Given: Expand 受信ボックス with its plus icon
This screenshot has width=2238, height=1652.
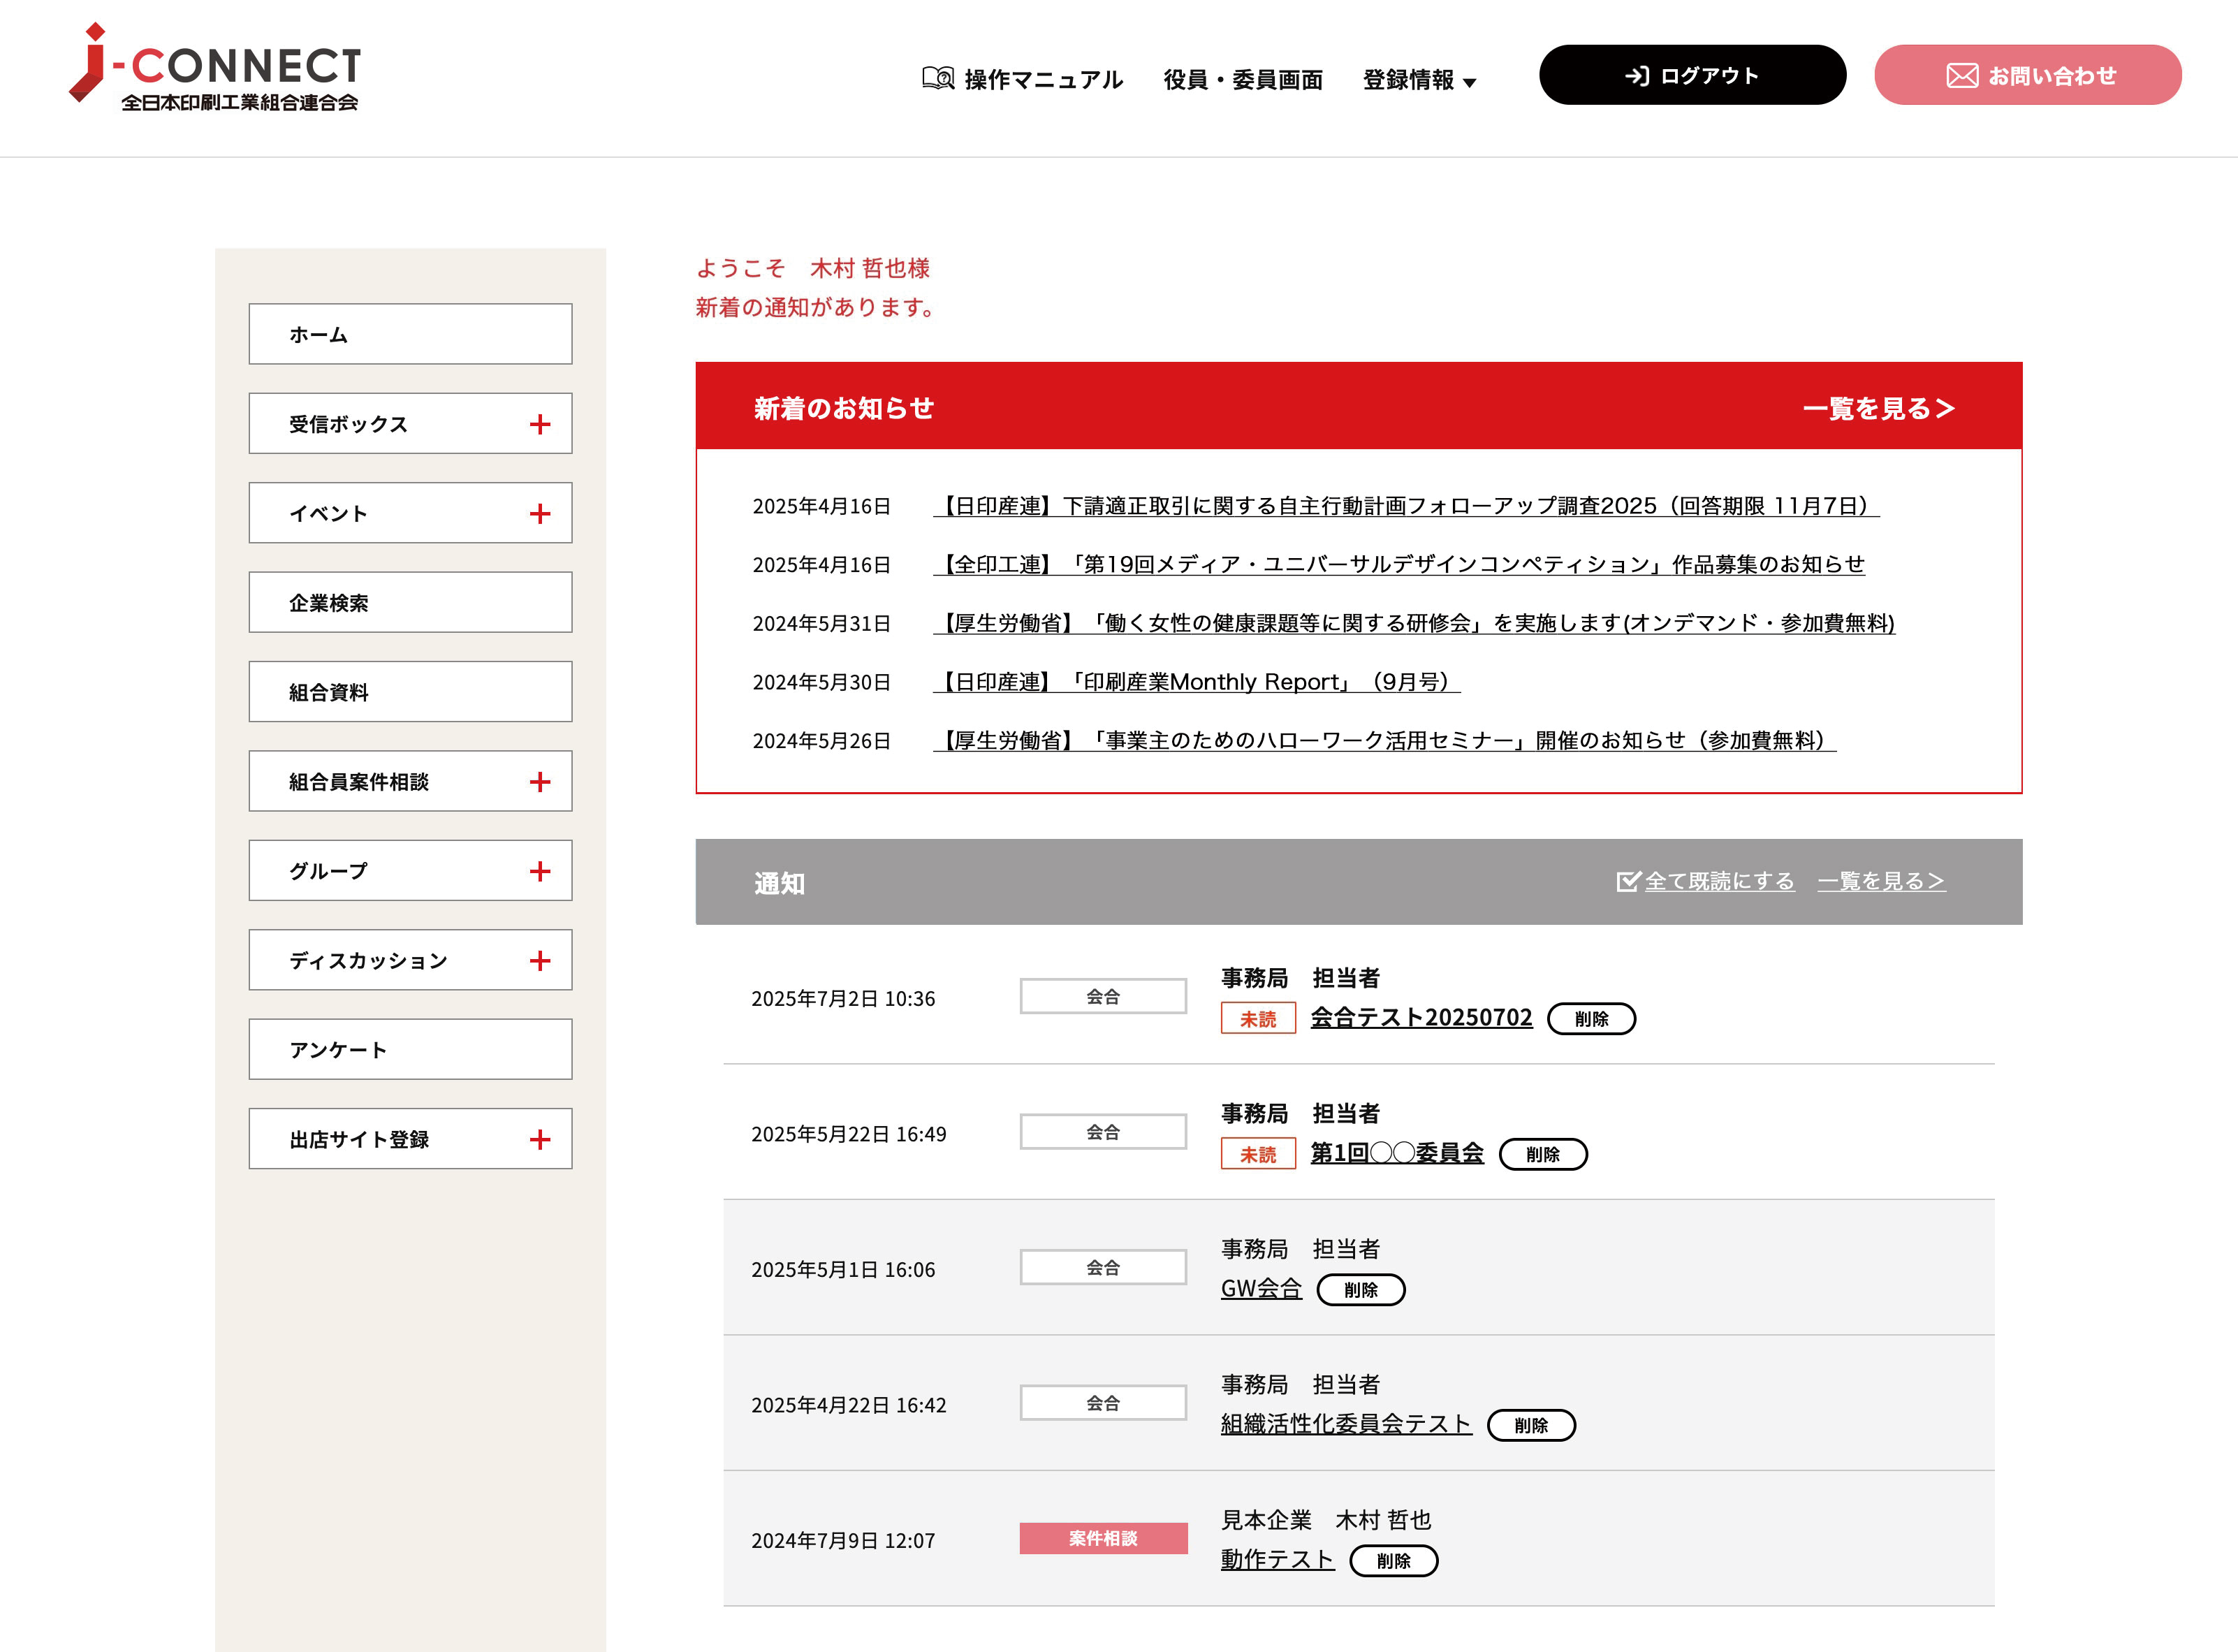Looking at the screenshot, I should pos(540,424).
